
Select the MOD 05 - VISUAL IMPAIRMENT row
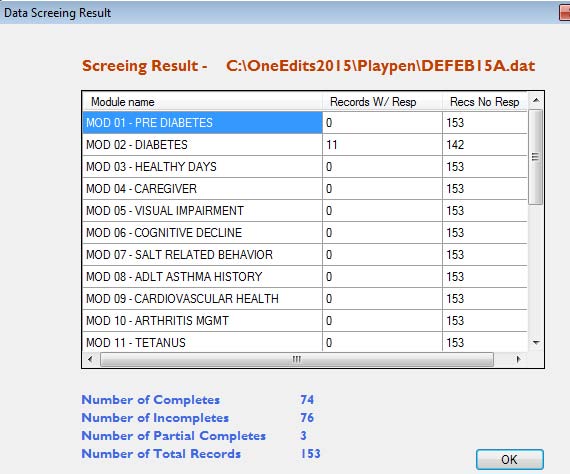305,210
